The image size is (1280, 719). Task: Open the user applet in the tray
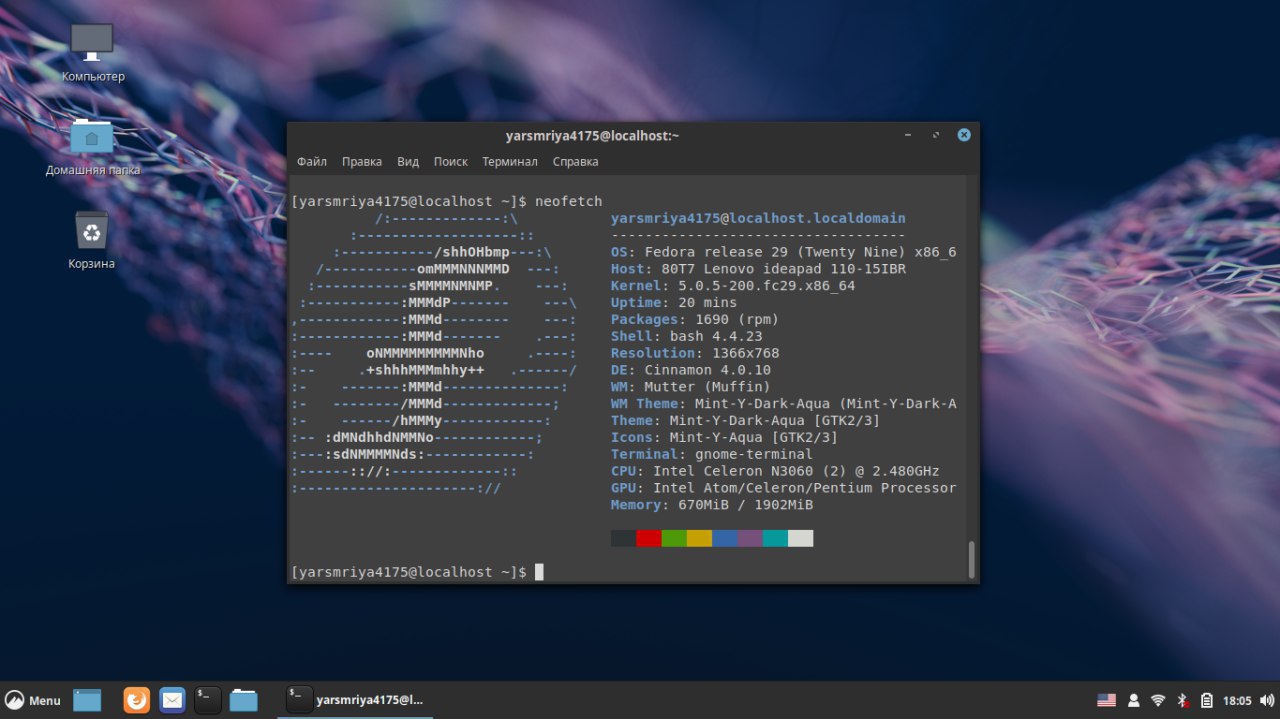1134,700
